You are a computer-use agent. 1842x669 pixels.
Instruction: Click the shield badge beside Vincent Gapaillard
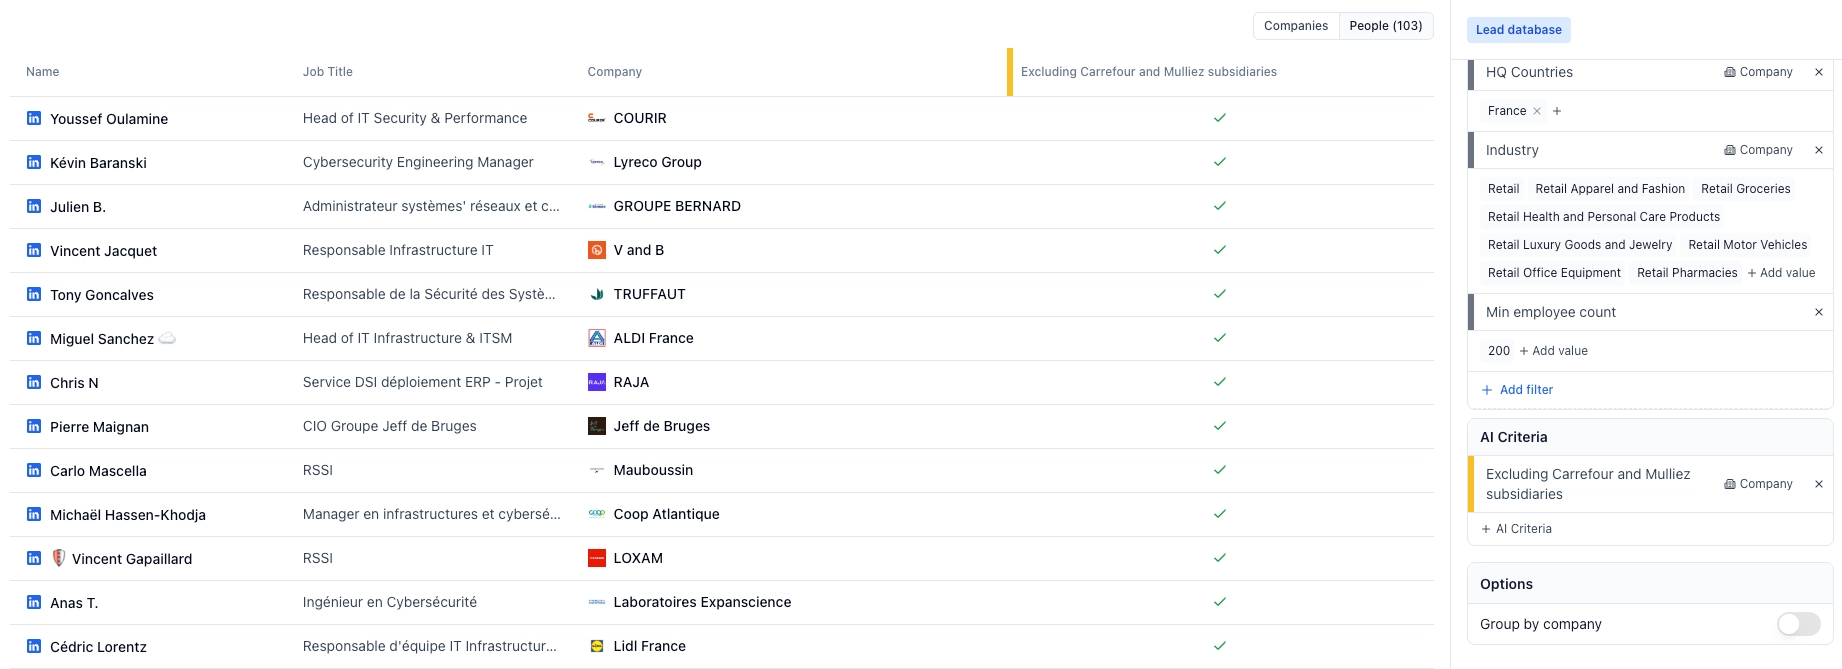[x=59, y=558]
